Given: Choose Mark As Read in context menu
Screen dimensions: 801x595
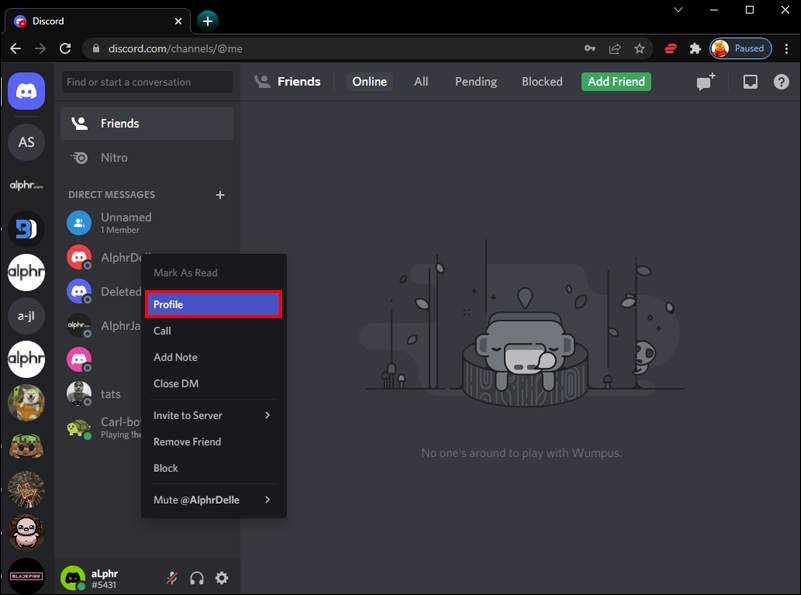Looking at the screenshot, I should point(214,273).
